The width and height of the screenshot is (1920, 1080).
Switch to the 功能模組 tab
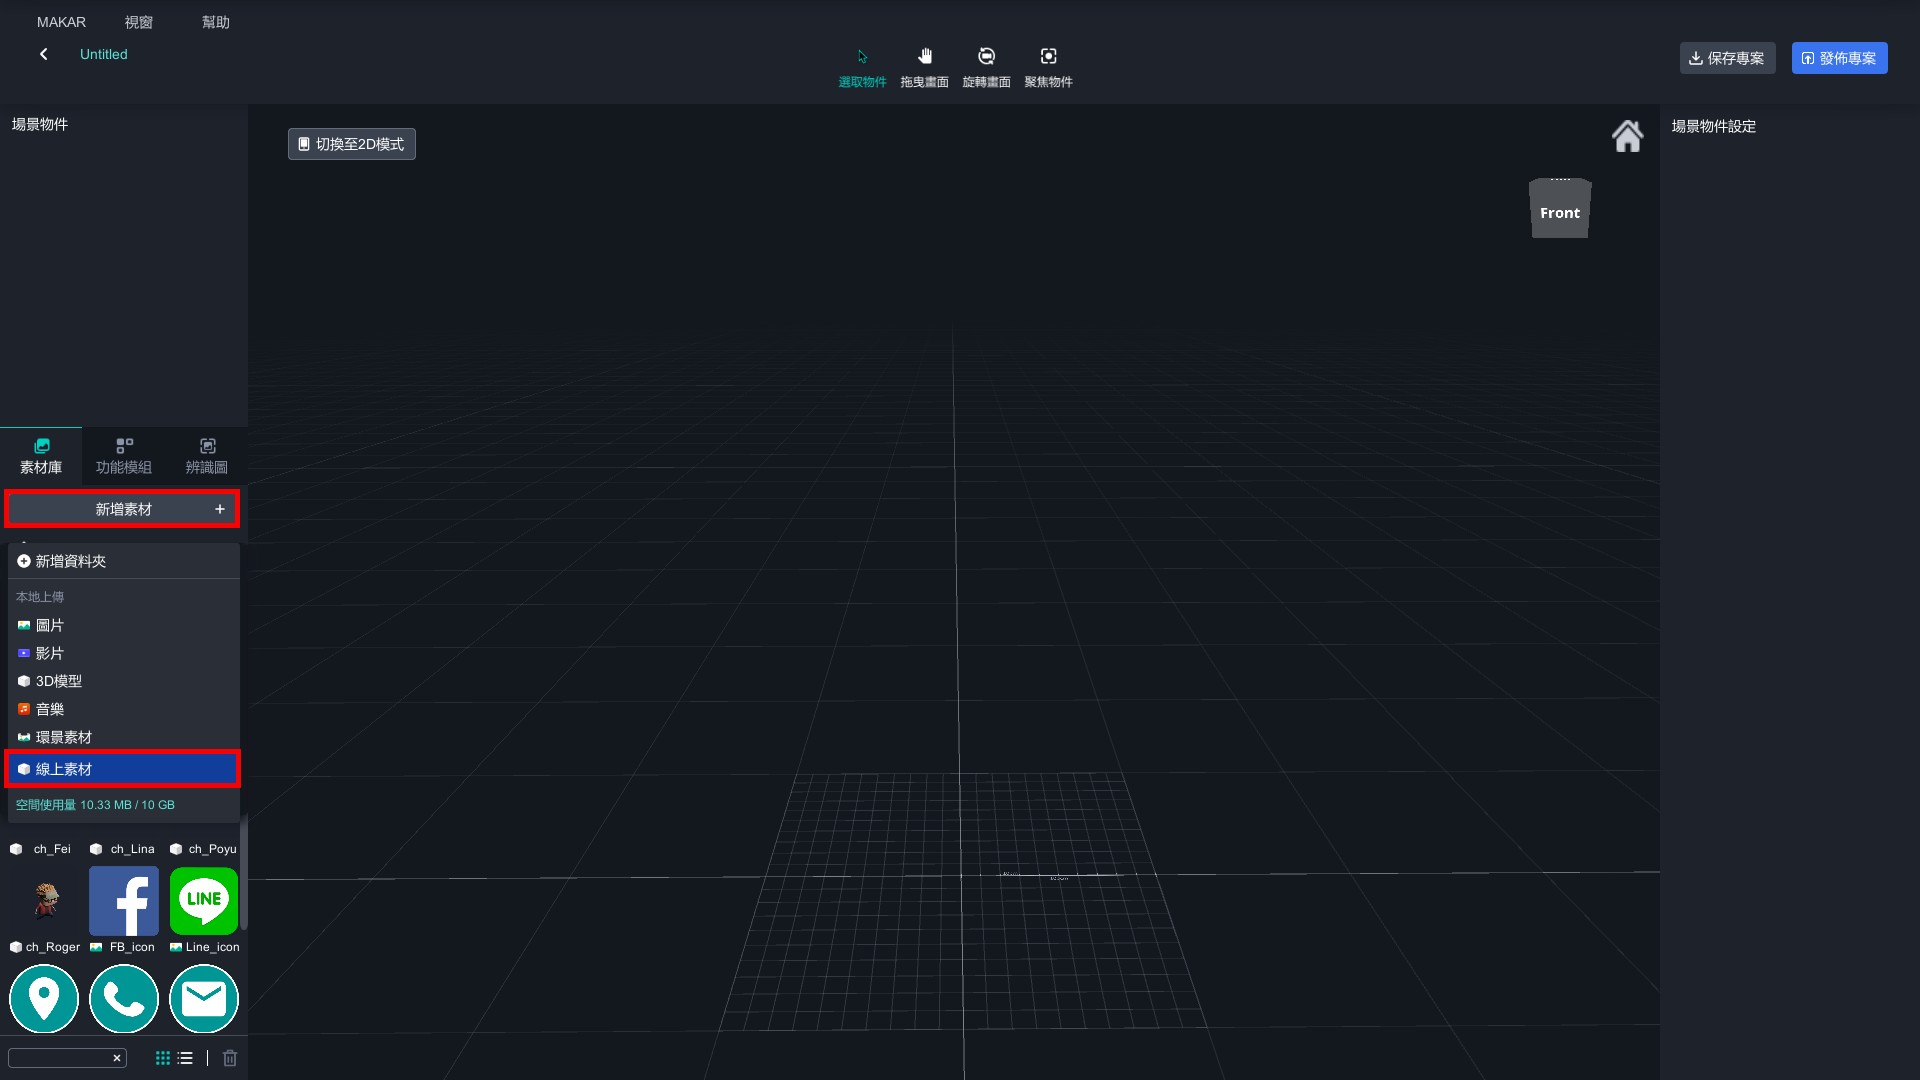tap(122, 456)
